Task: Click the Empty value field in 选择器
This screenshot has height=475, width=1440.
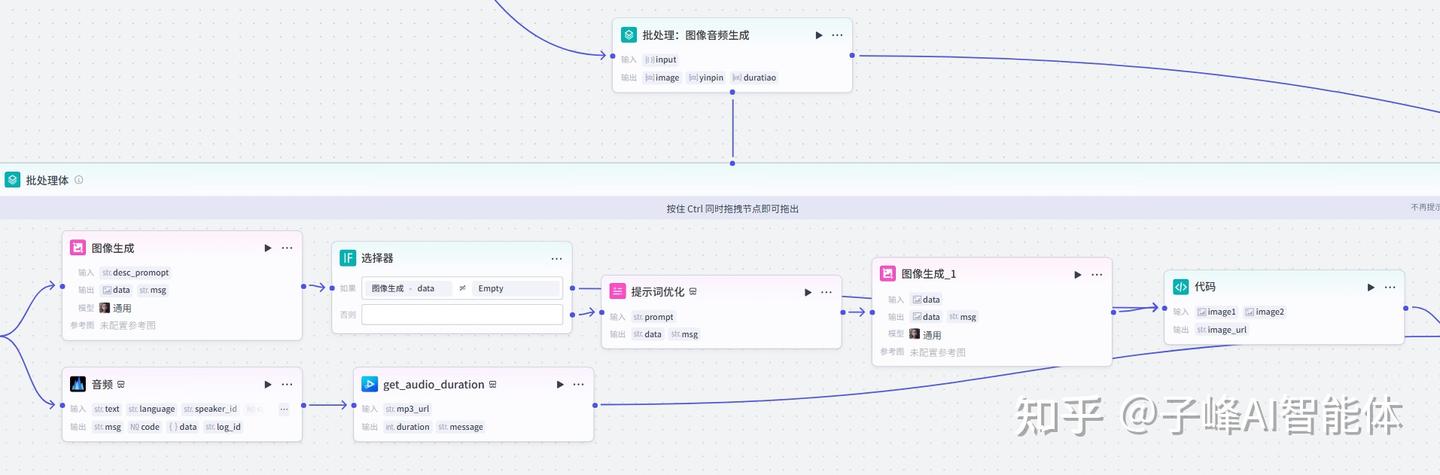Action: click(x=517, y=288)
